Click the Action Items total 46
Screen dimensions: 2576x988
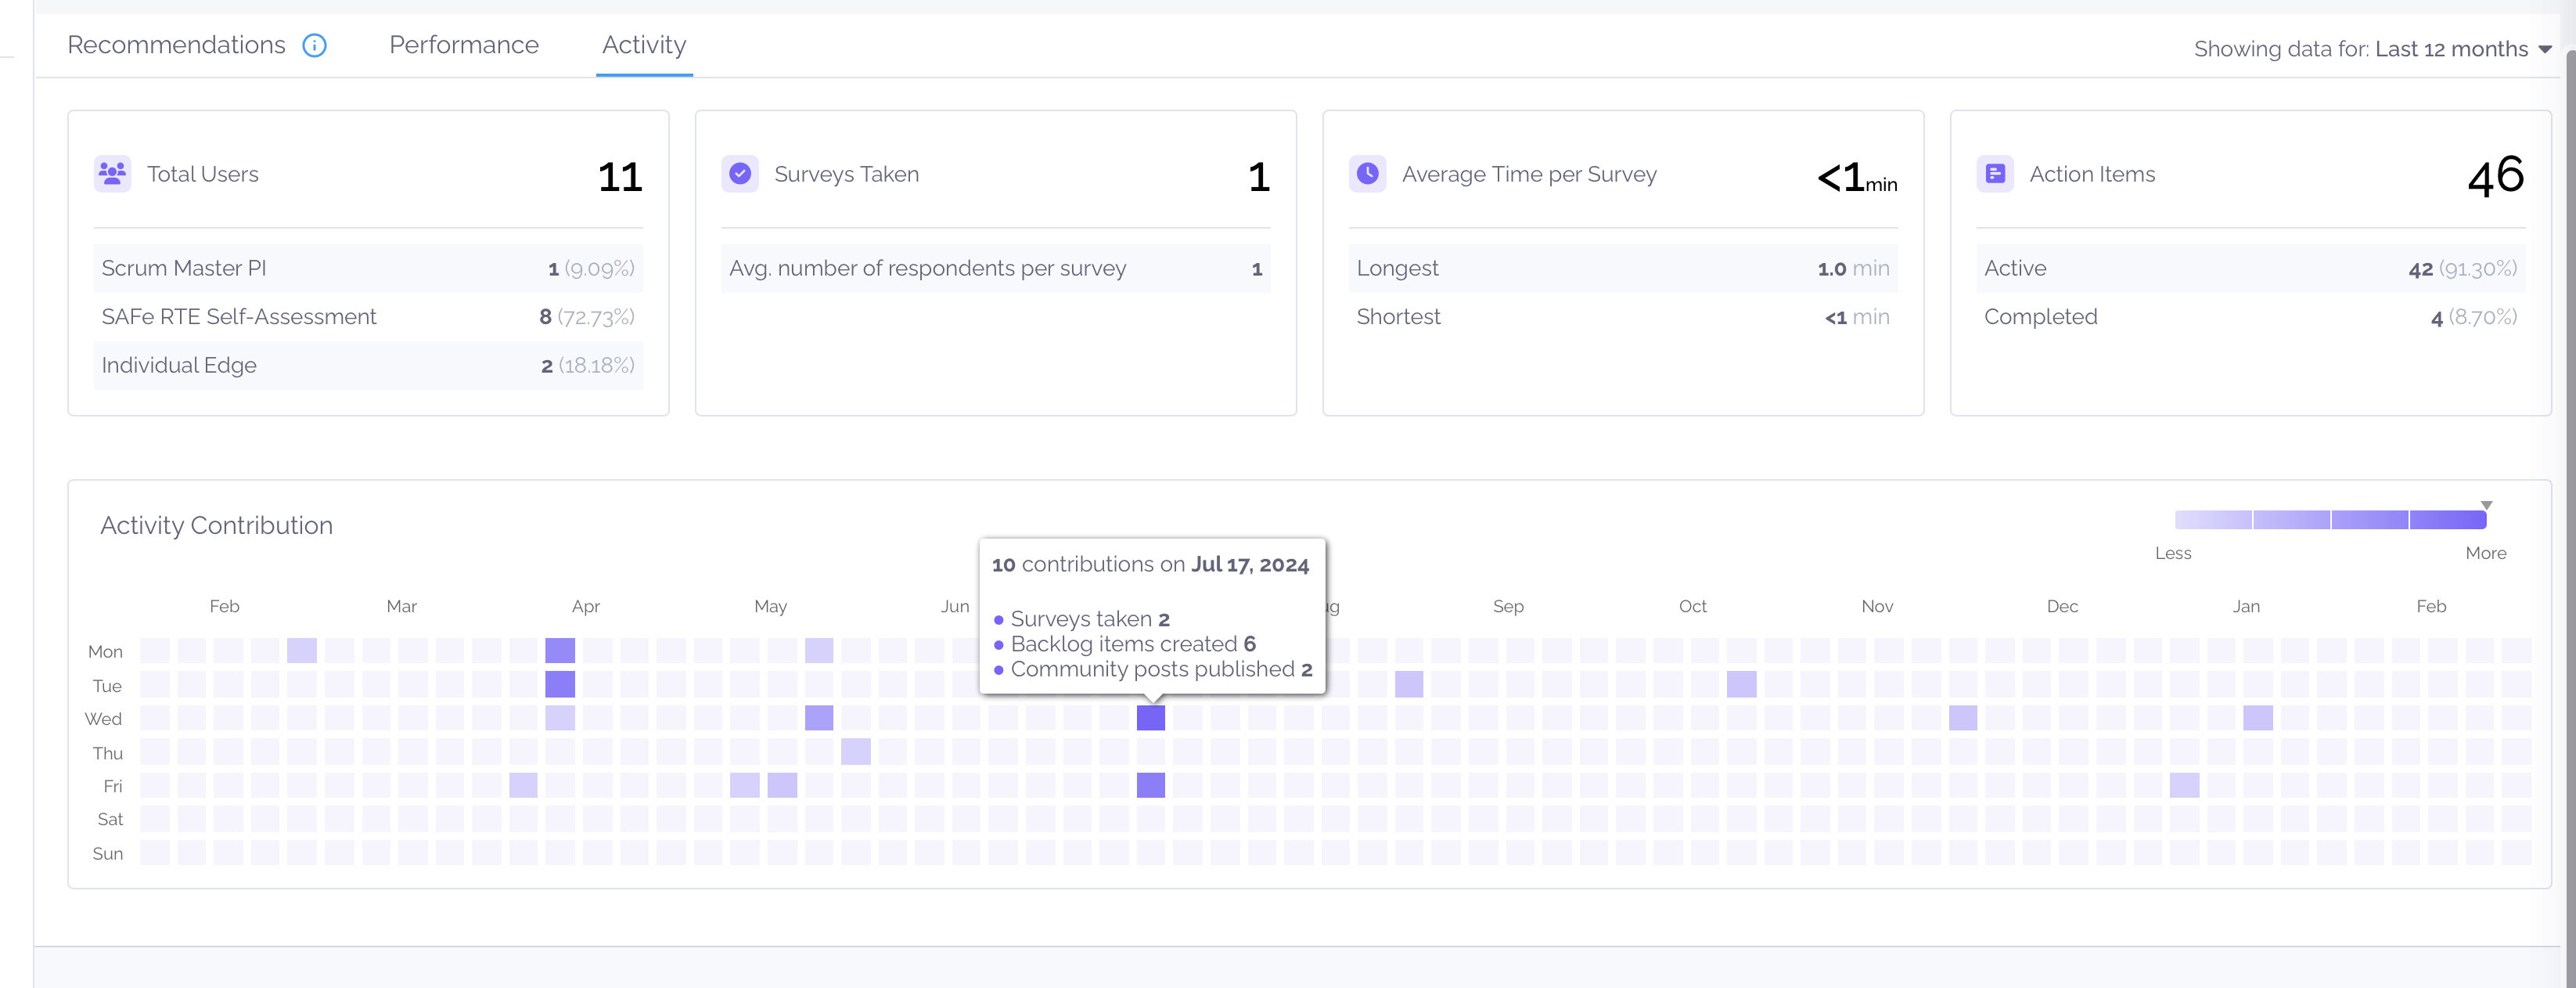[2495, 176]
